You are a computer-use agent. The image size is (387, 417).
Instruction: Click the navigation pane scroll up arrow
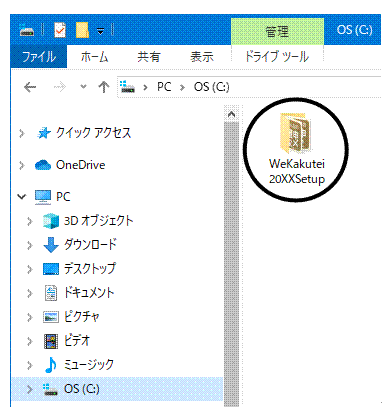(x=231, y=114)
